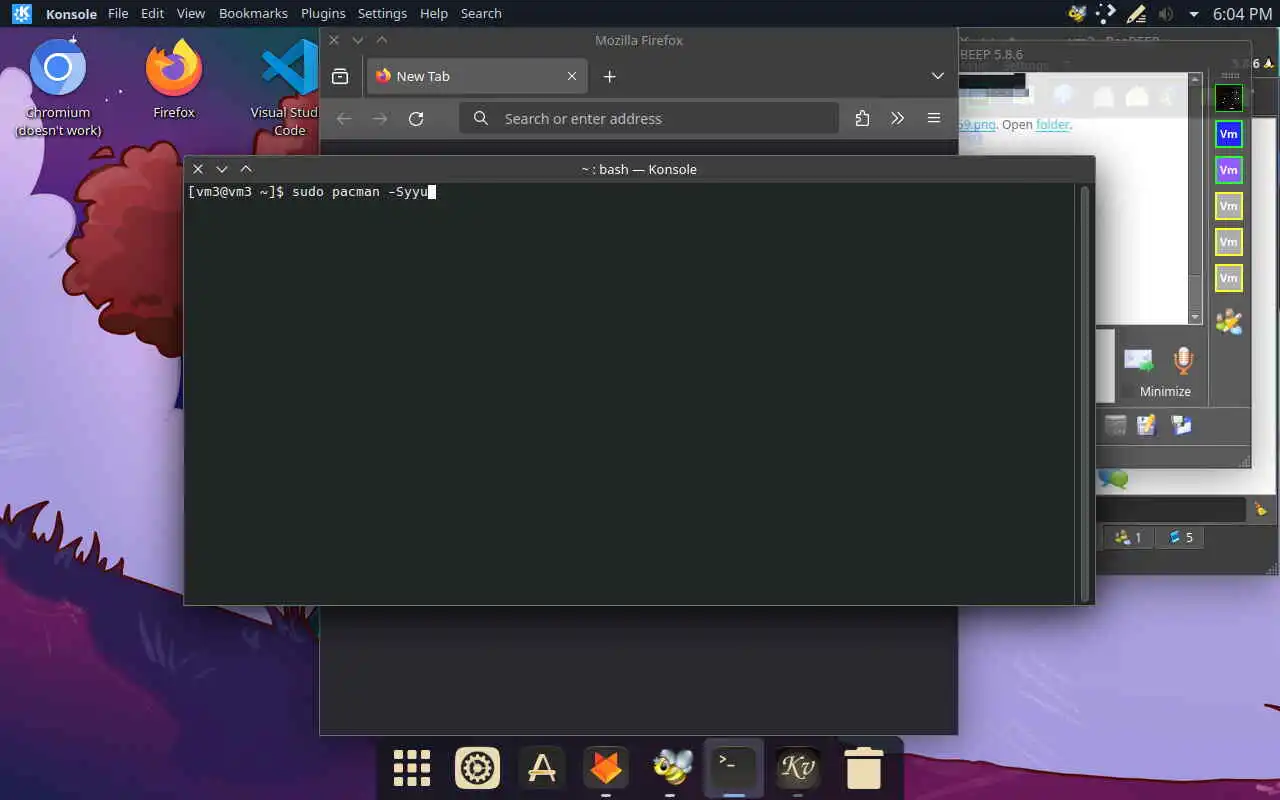The height and width of the screenshot is (800, 1280).
Task: Click BeeBEEP chat scrollbar up arrow
Action: (x=1195, y=79)
